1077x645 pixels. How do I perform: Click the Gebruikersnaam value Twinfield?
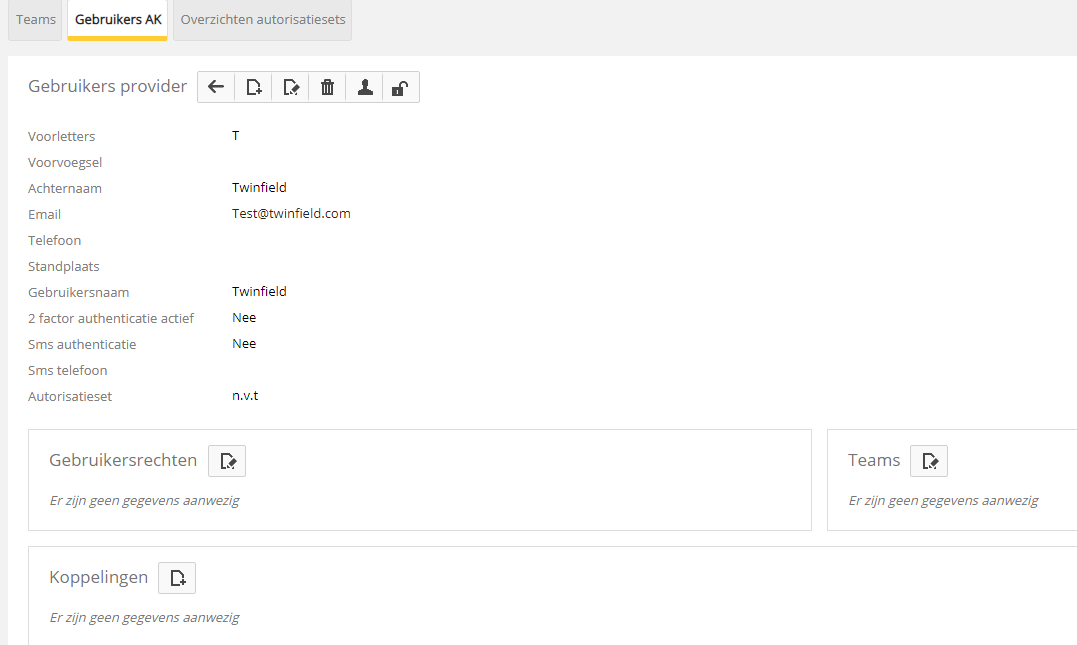coord(259,291)
